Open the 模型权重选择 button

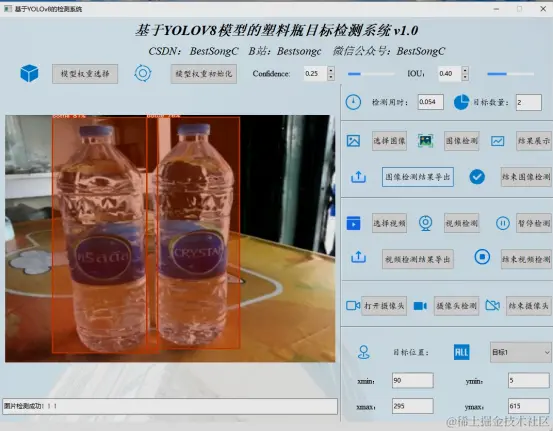tap(85, 74)
